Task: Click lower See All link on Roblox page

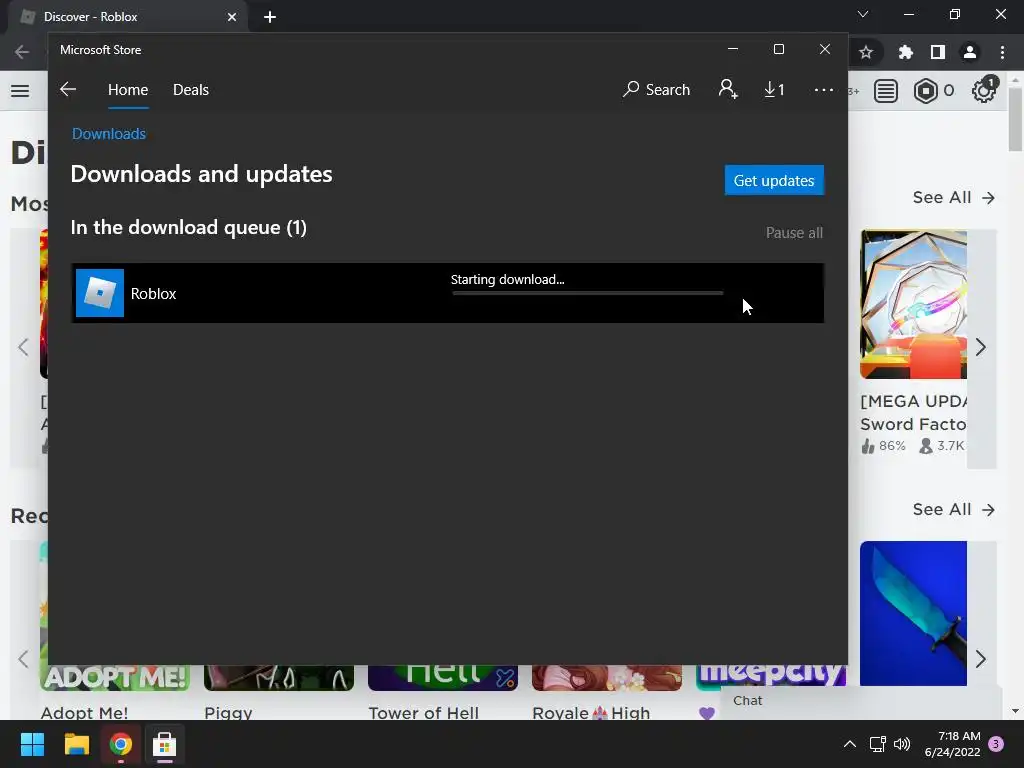Action: tap(953, 509)
